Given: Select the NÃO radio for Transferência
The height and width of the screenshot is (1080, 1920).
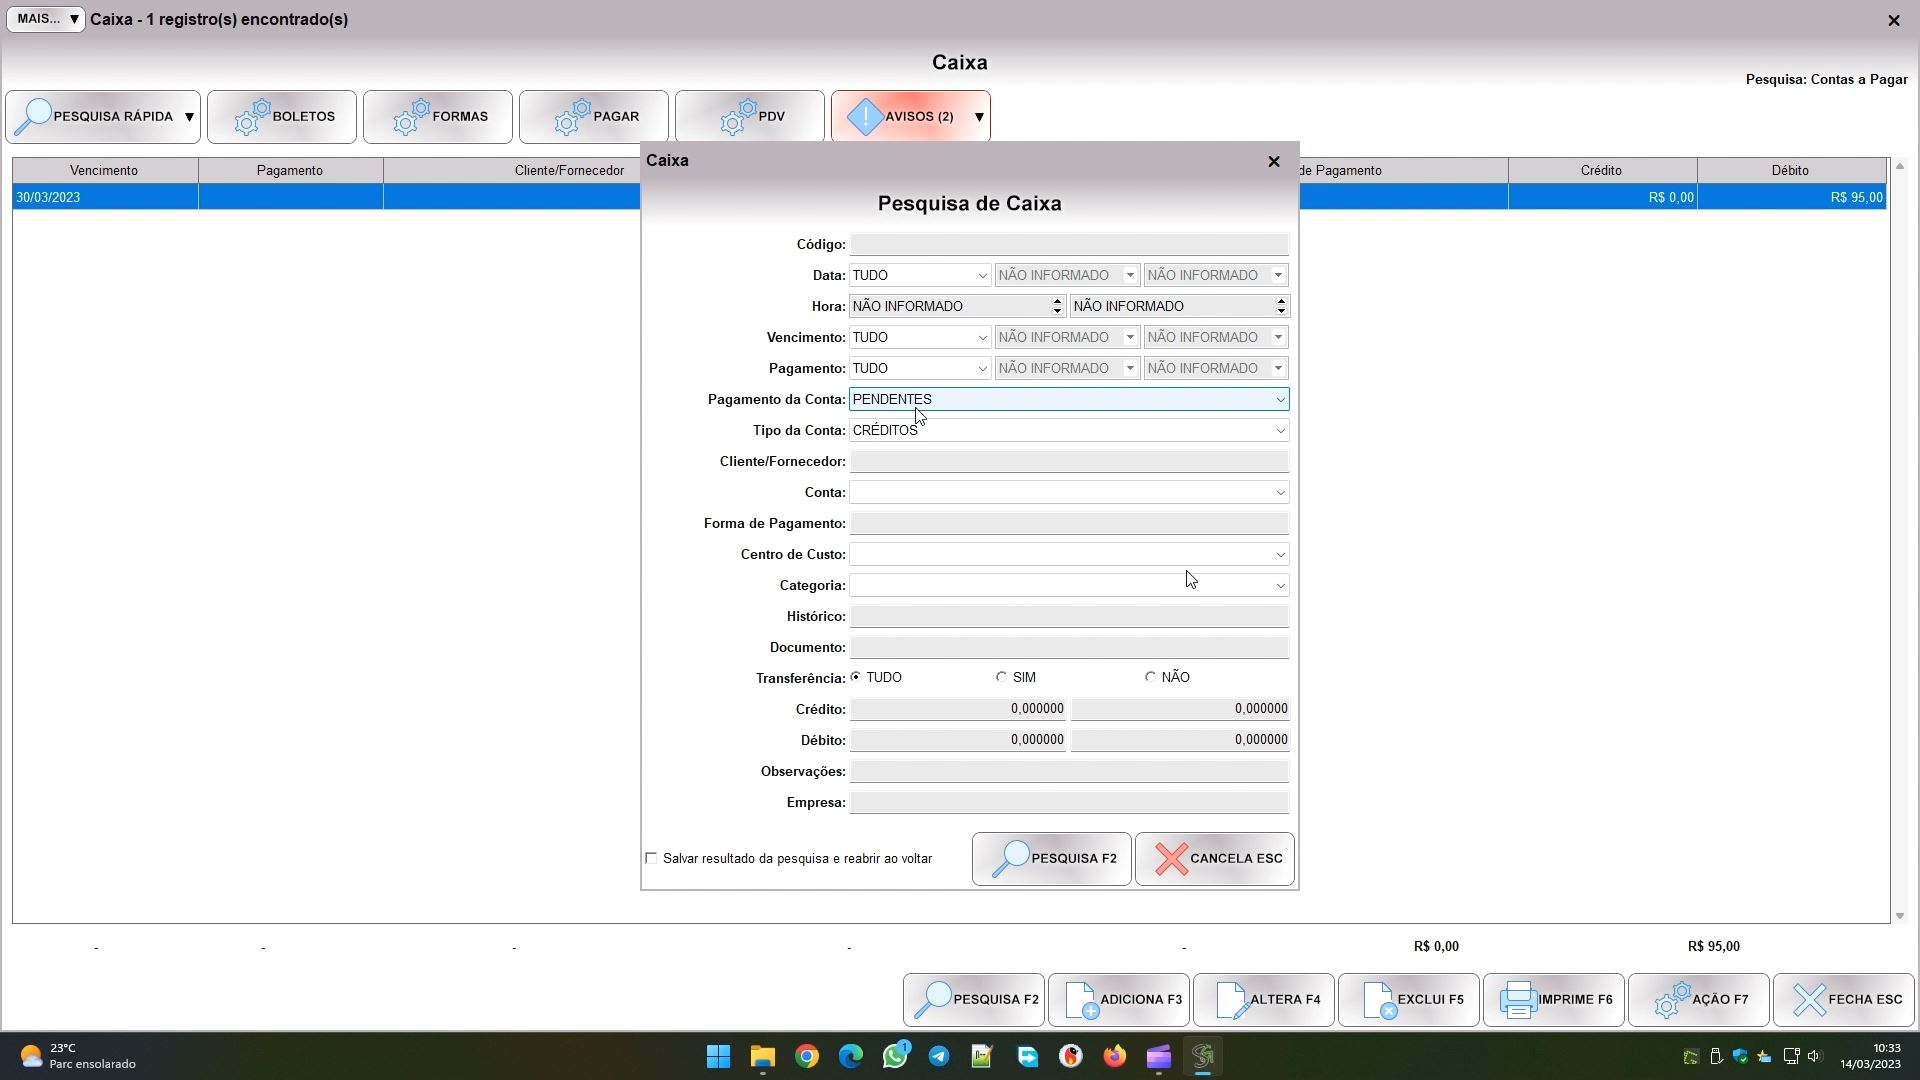Looking at the screenshot, I should click(x=1150, y=677).
